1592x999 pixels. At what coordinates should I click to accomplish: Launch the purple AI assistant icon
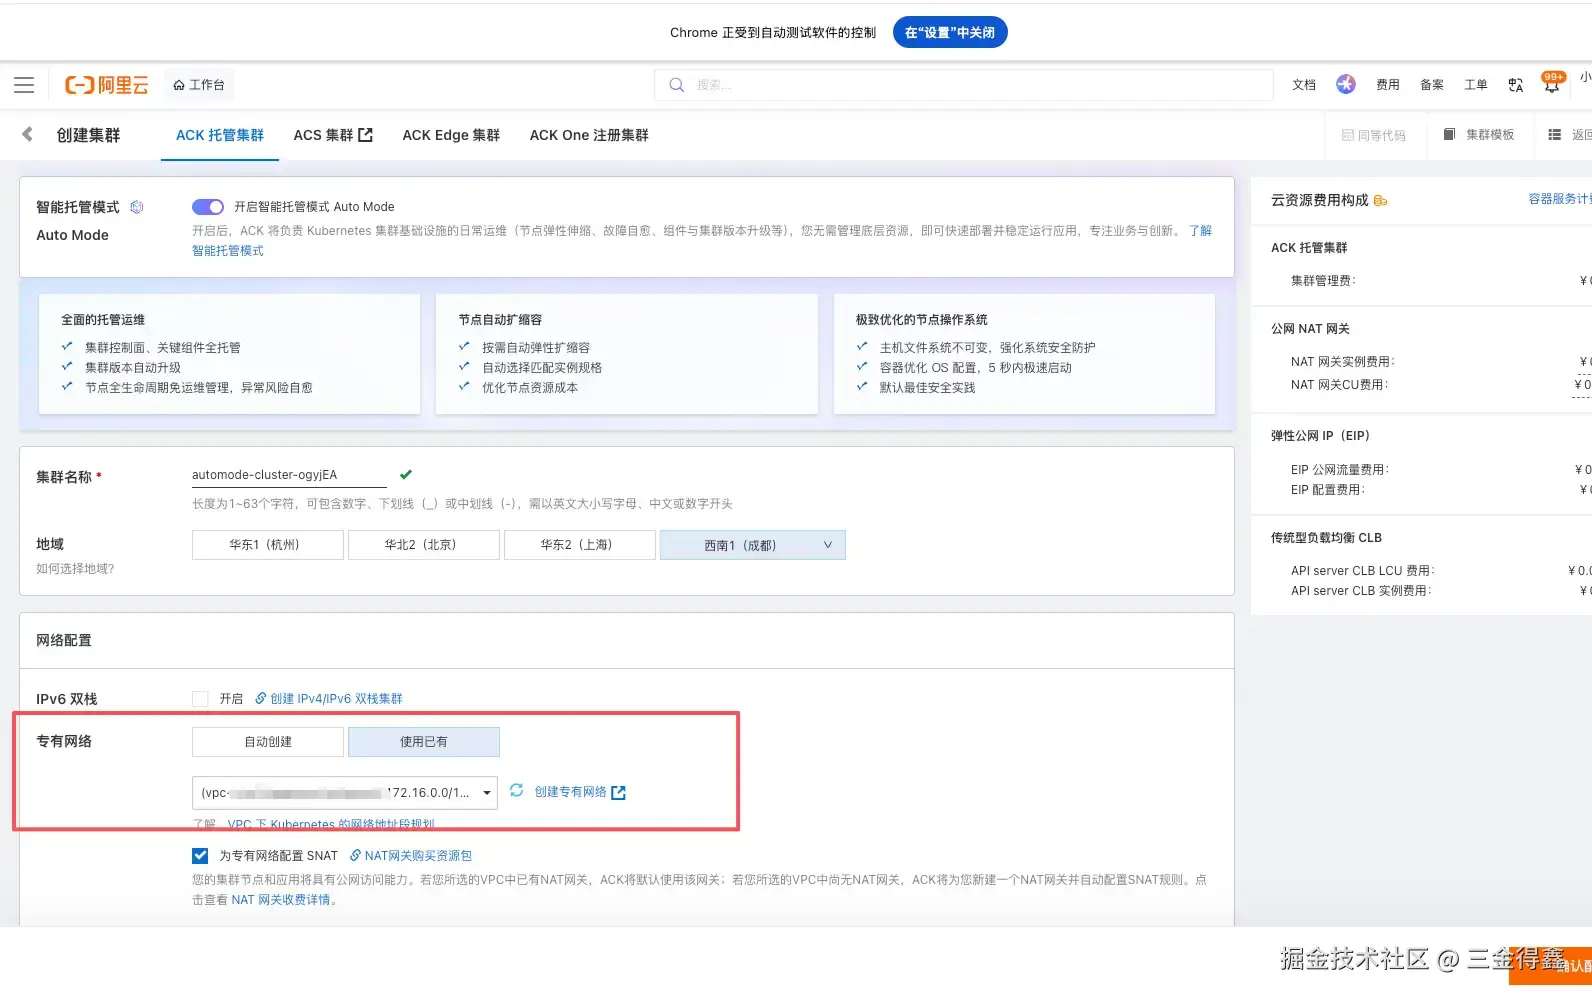click(1346, 84)
